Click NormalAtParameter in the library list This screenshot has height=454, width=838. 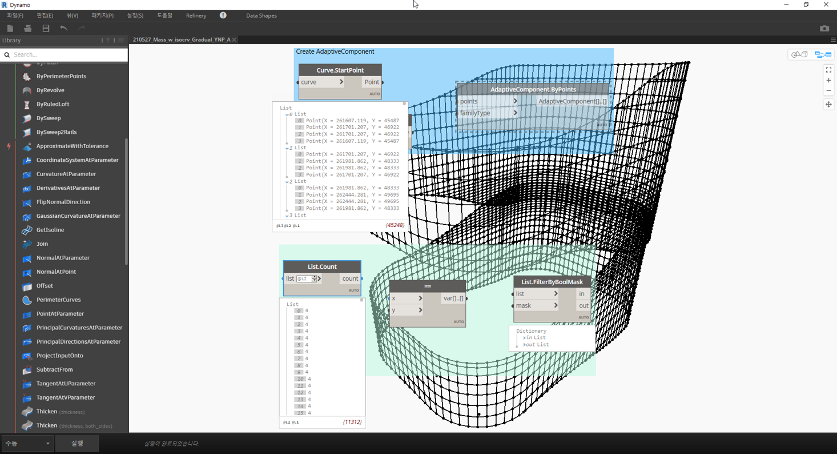(x=63, y=258)
